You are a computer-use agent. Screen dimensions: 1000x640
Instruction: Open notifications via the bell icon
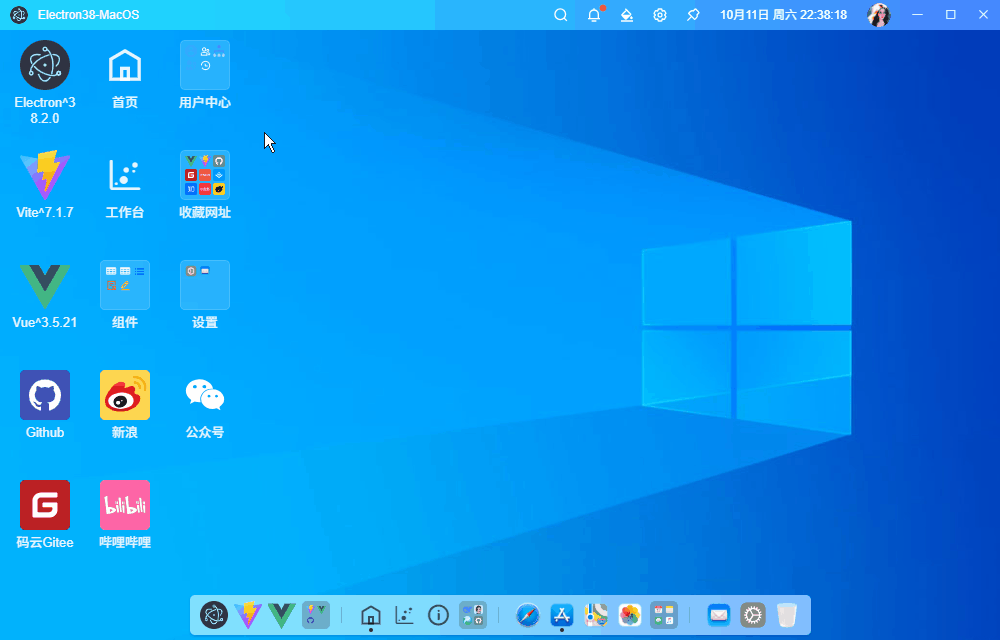coord(594,15)
